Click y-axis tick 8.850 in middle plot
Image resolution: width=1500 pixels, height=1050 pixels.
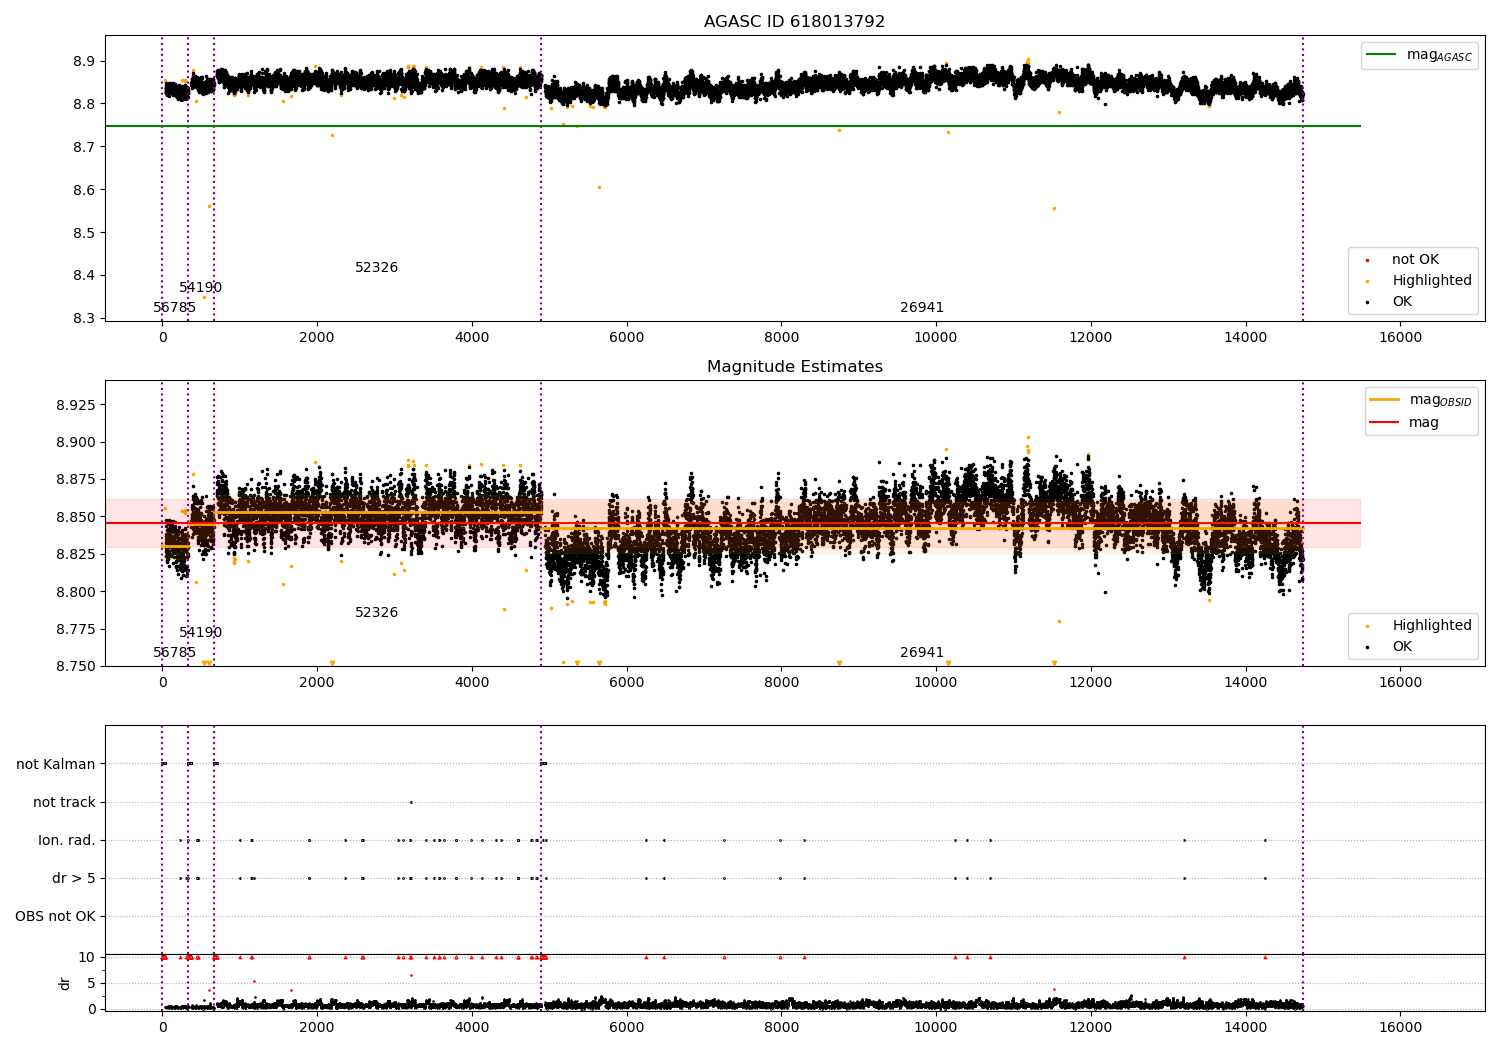76,518
